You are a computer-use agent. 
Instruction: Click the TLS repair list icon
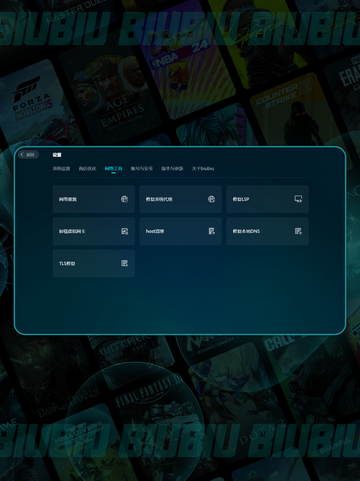124,263
